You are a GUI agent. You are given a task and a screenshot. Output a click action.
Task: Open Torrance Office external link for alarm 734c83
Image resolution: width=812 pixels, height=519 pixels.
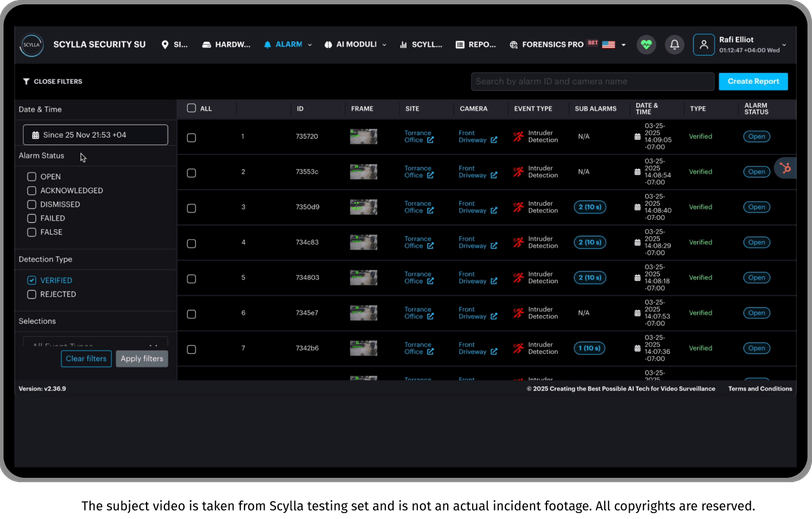click(x=430, y=246)
